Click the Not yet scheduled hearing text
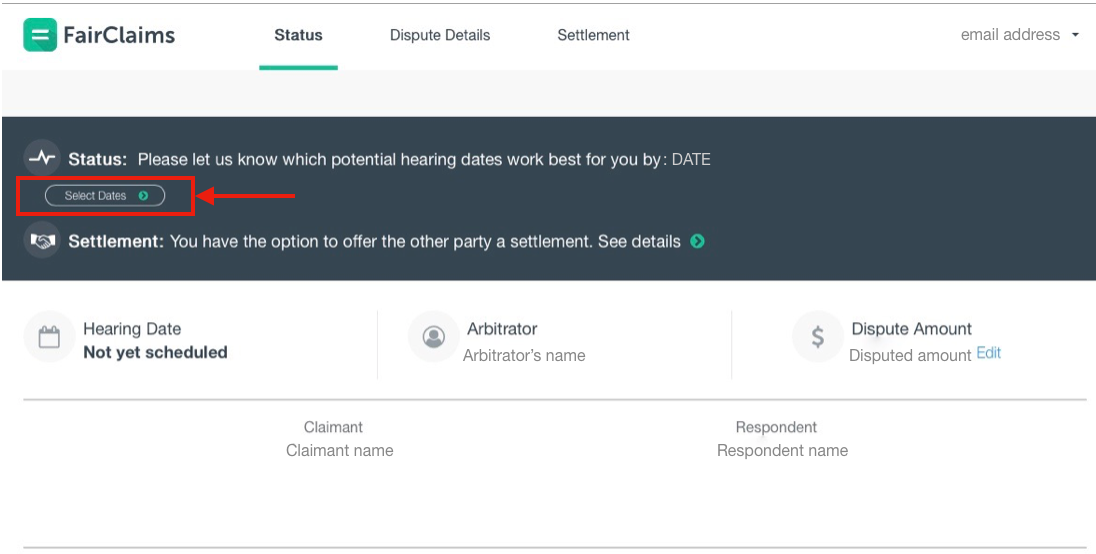Image resolution: width=1096 pixels, height=554 pixels. point(155,352)
